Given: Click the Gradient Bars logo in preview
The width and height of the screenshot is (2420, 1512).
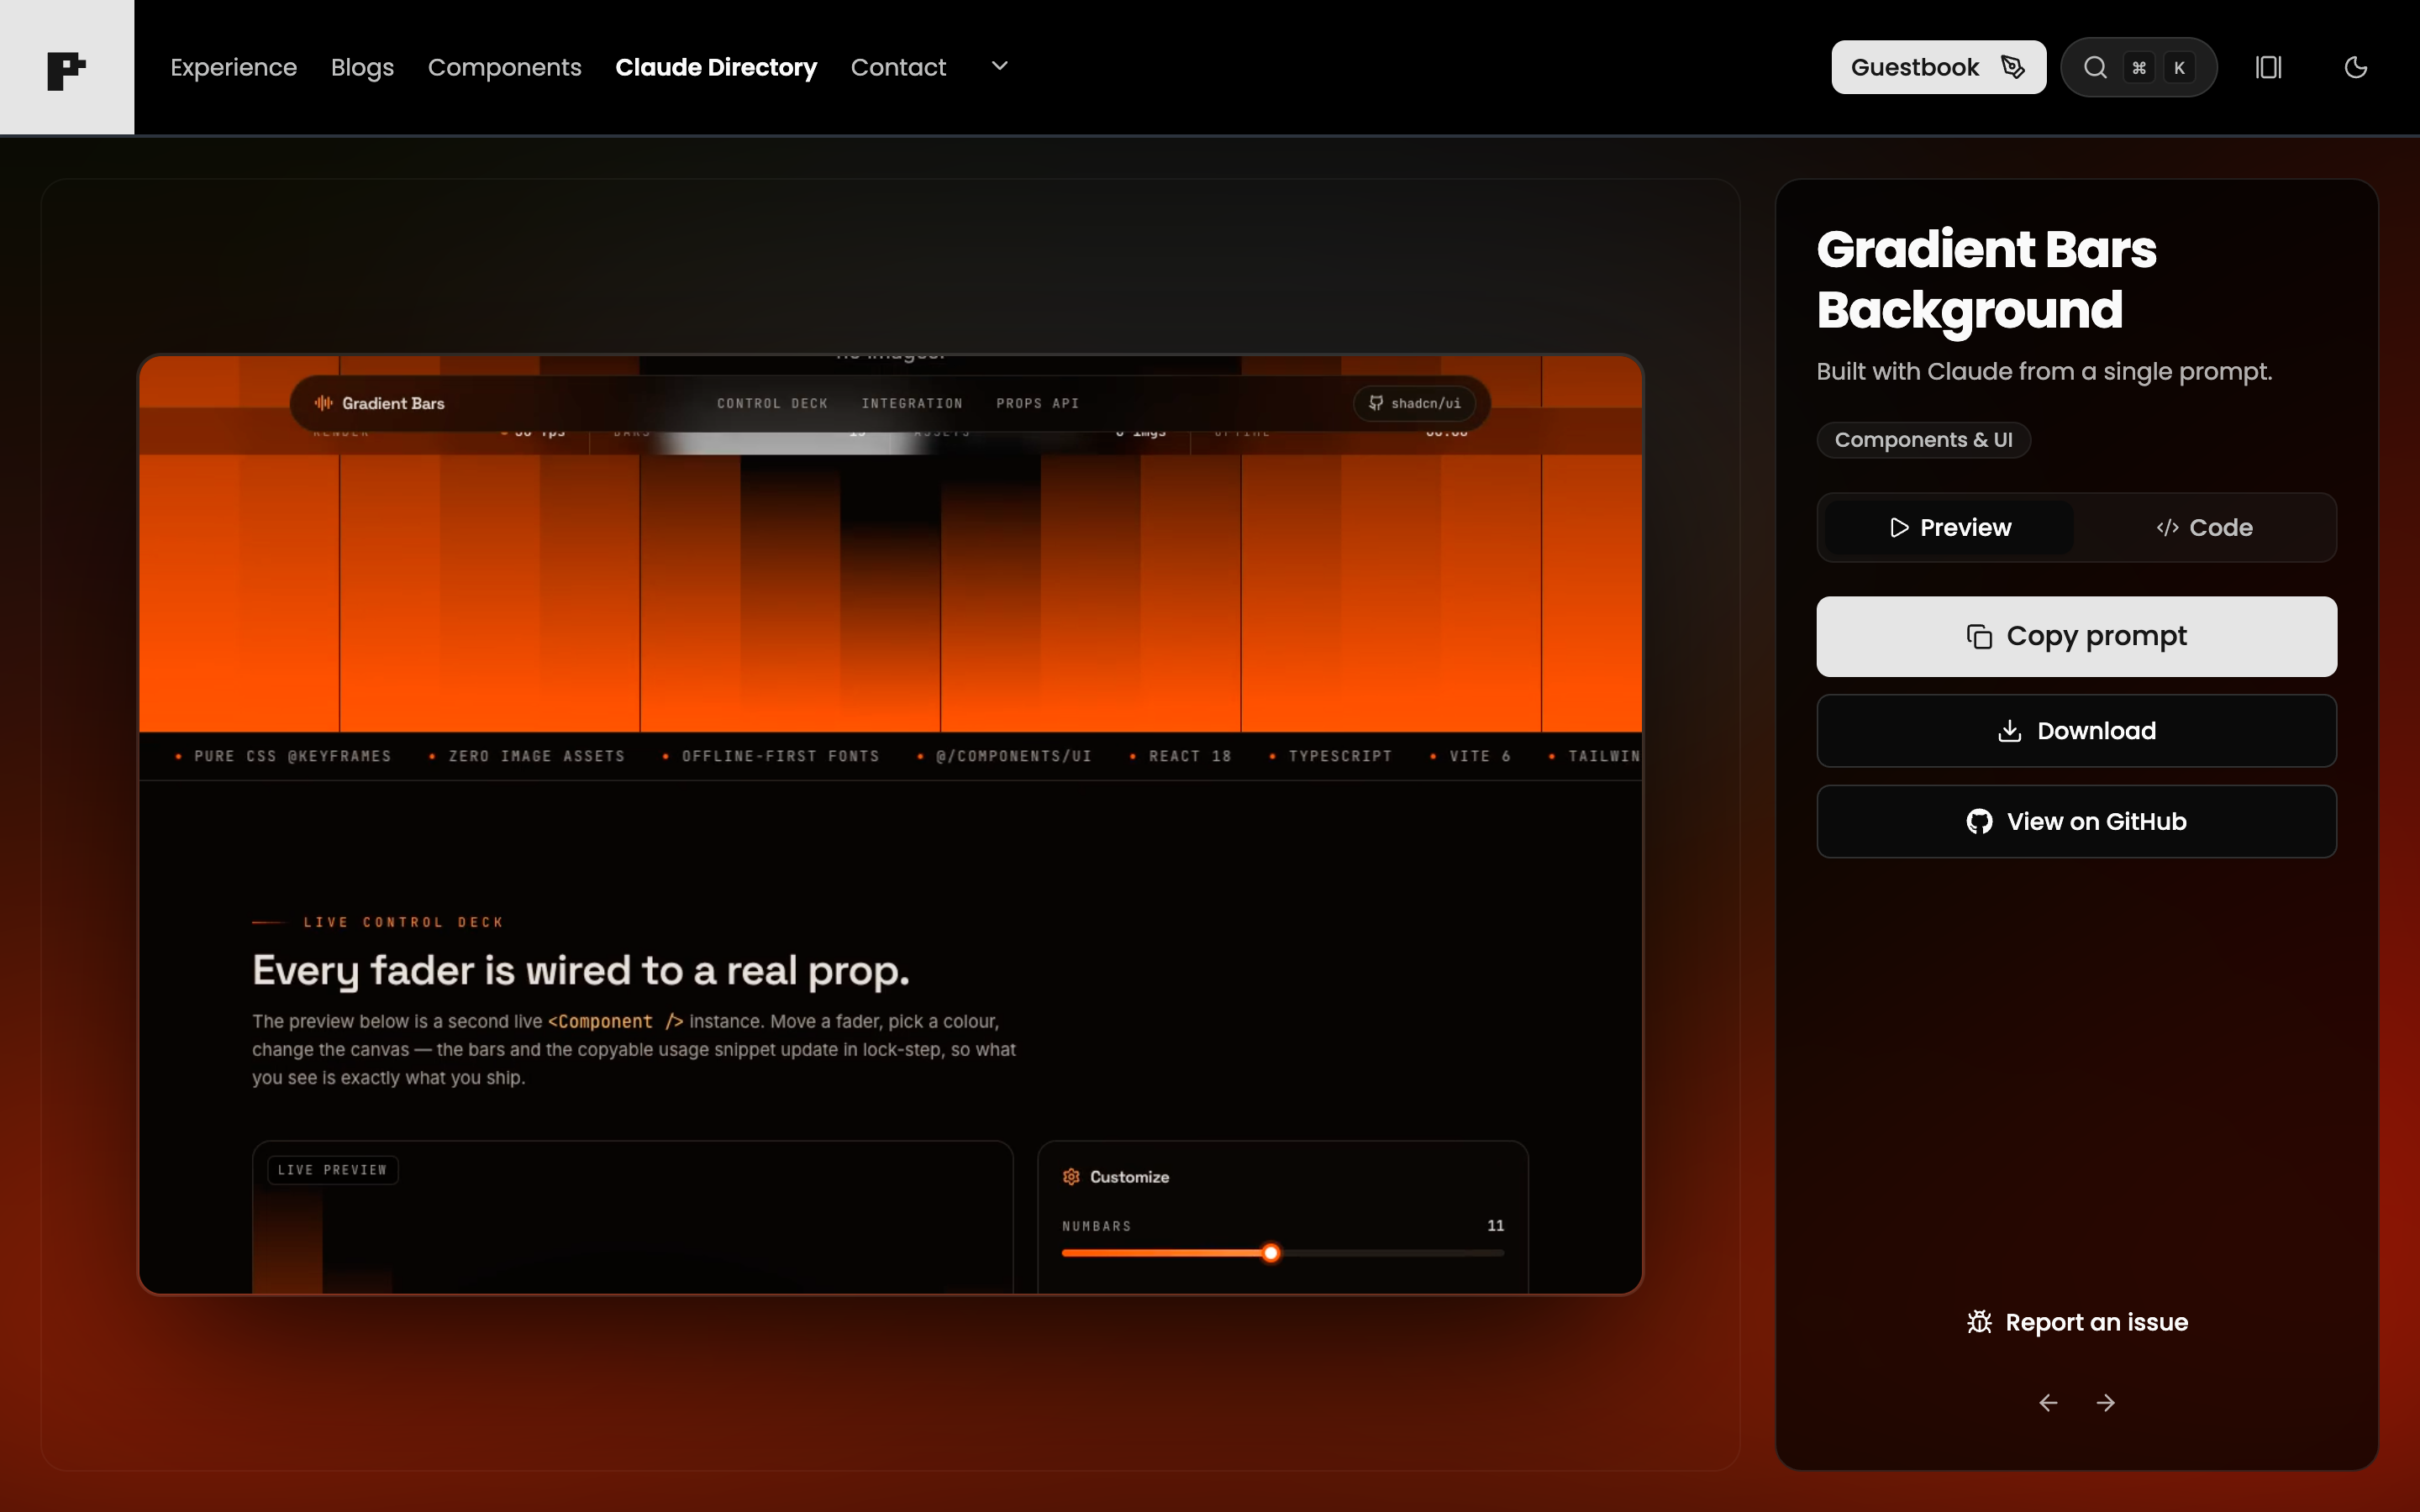Looking at the screenshot, I should (379, 403).
